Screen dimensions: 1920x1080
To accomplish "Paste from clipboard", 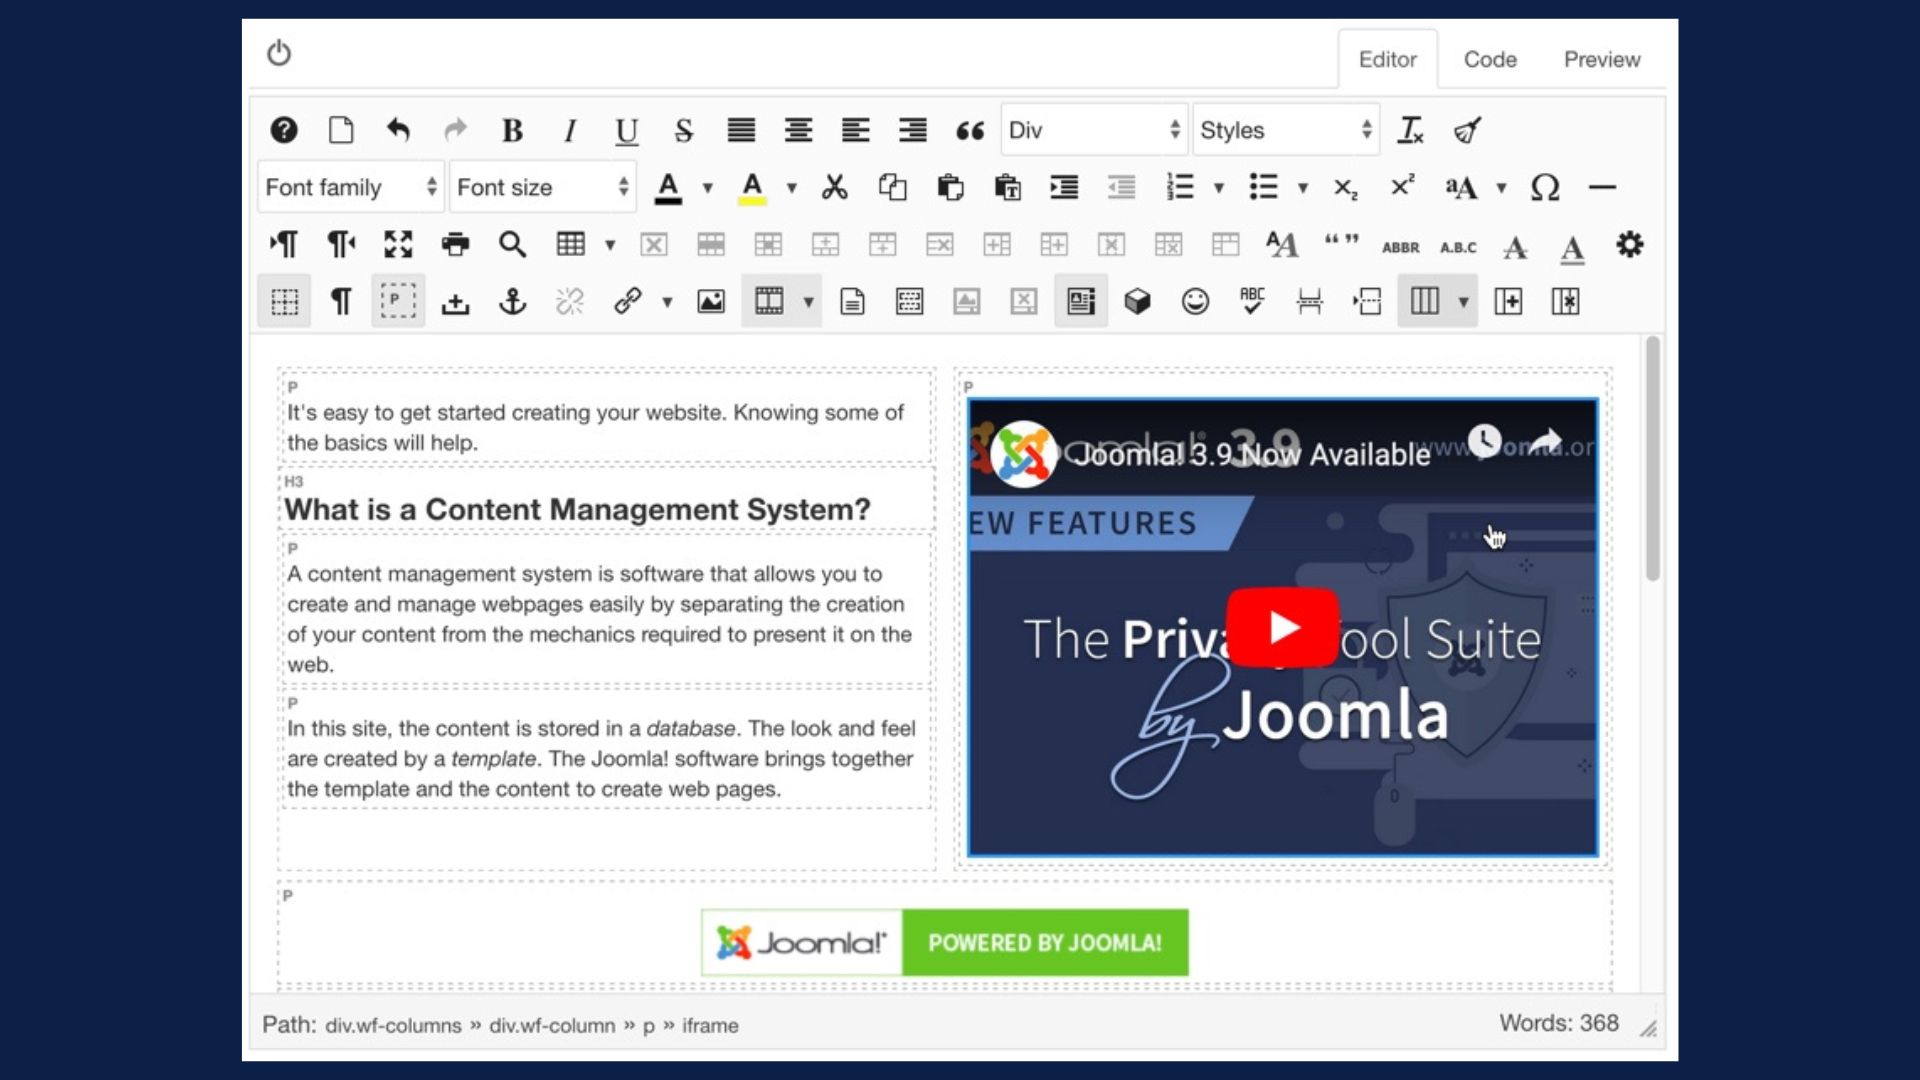I will coord(950,187).
